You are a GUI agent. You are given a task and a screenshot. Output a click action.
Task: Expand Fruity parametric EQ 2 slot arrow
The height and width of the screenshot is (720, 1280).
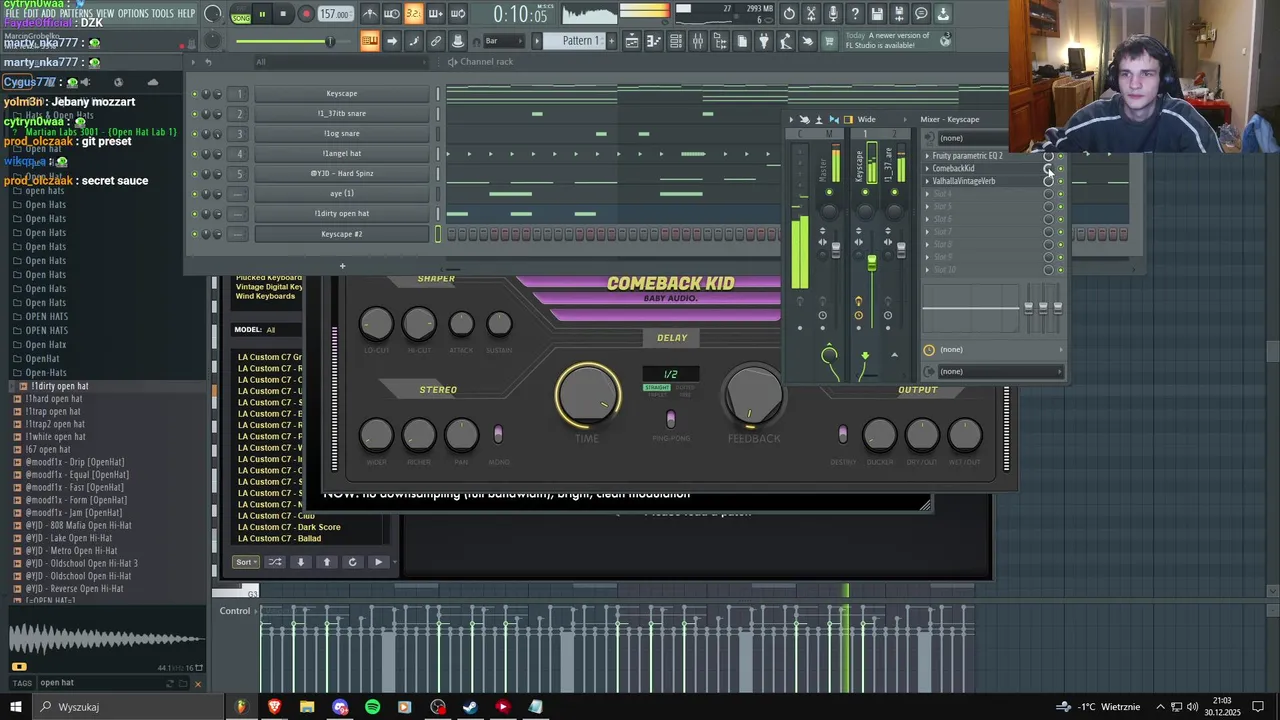coord(927,156)
